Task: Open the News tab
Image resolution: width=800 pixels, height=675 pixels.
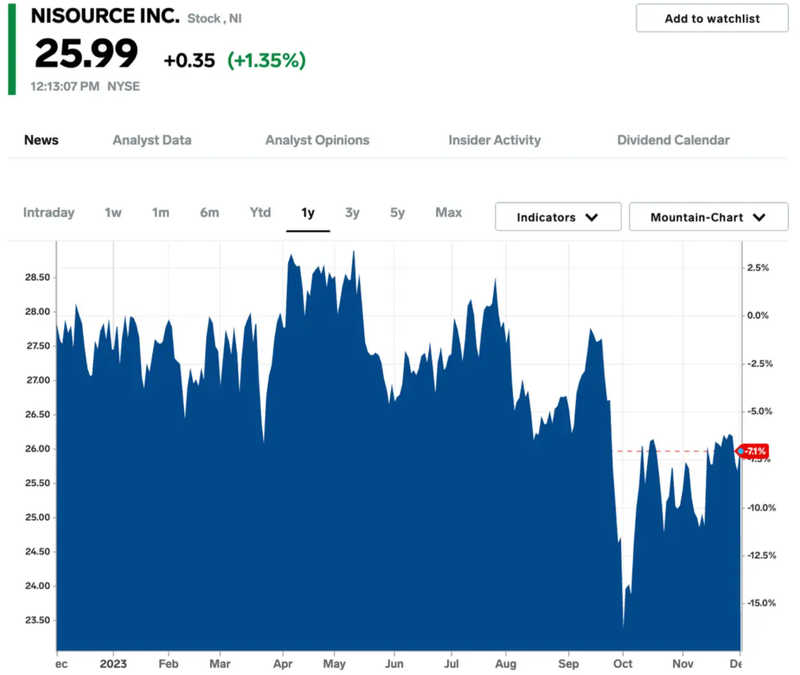Action: coord(41,140)
